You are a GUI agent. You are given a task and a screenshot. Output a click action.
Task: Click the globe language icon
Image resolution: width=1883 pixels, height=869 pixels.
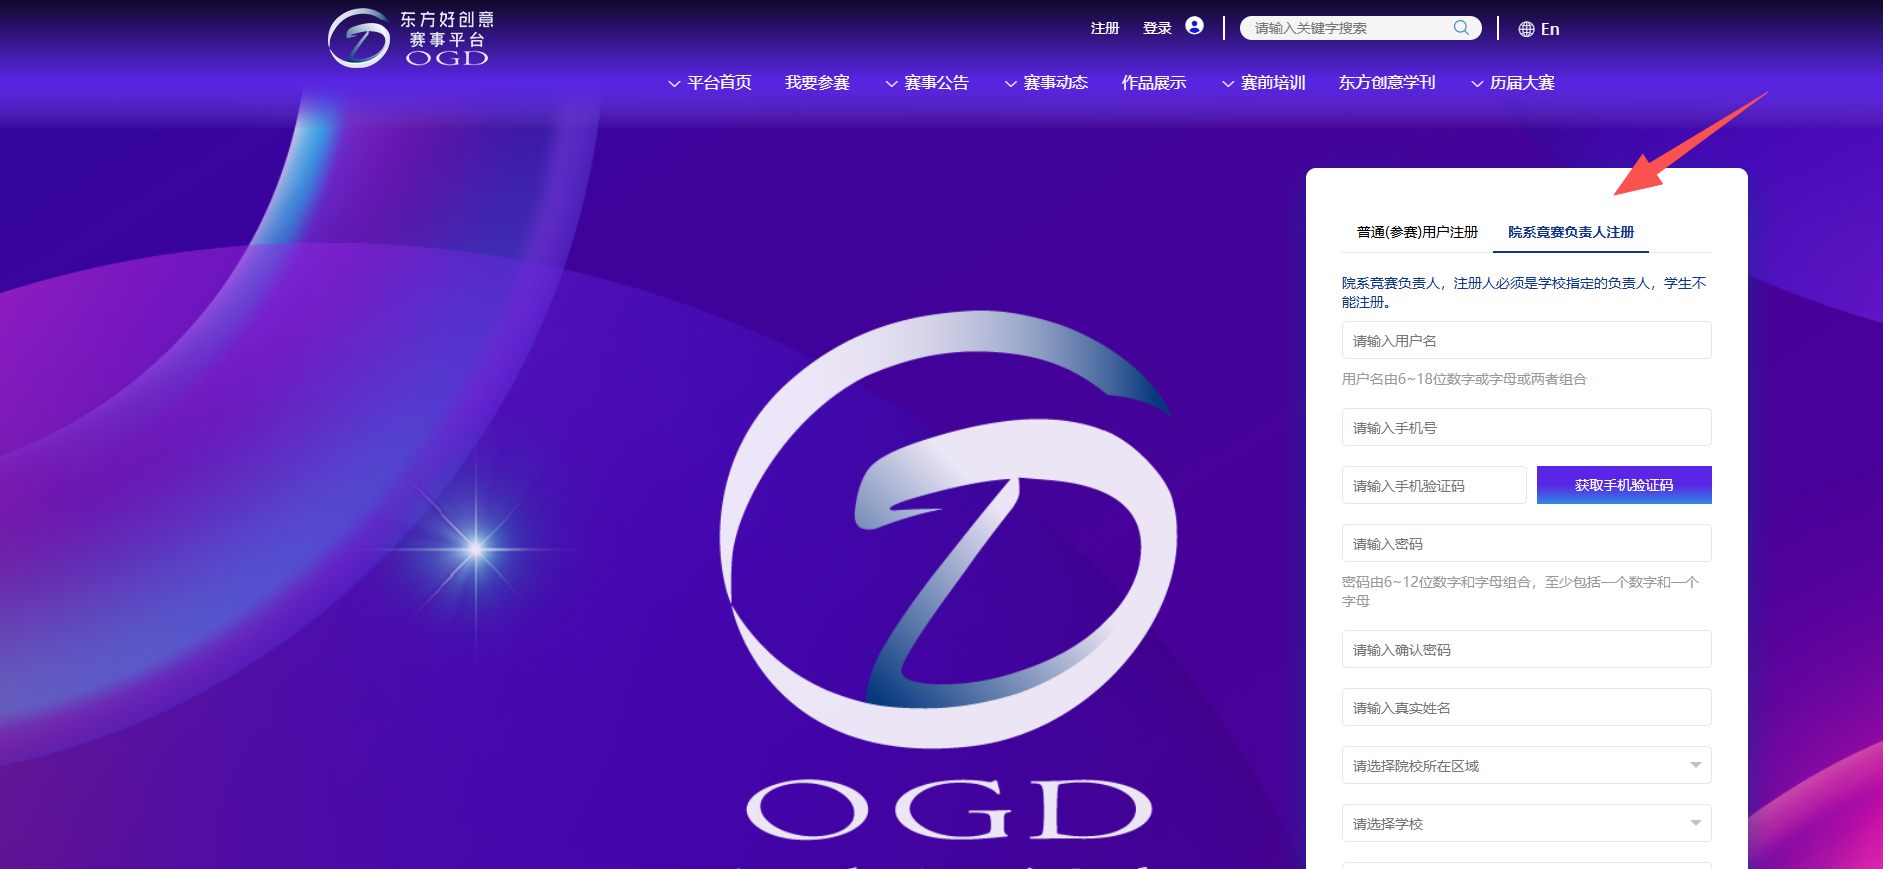[1526, 29]
